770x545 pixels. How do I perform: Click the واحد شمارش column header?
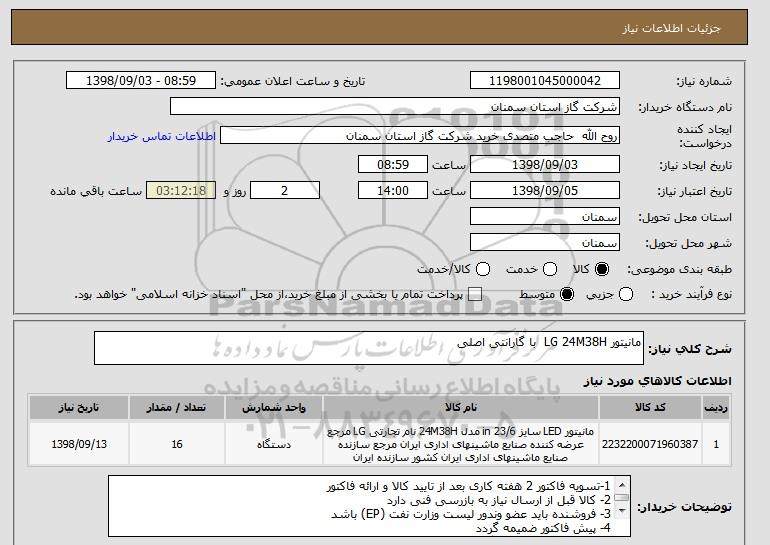point(274,408)
